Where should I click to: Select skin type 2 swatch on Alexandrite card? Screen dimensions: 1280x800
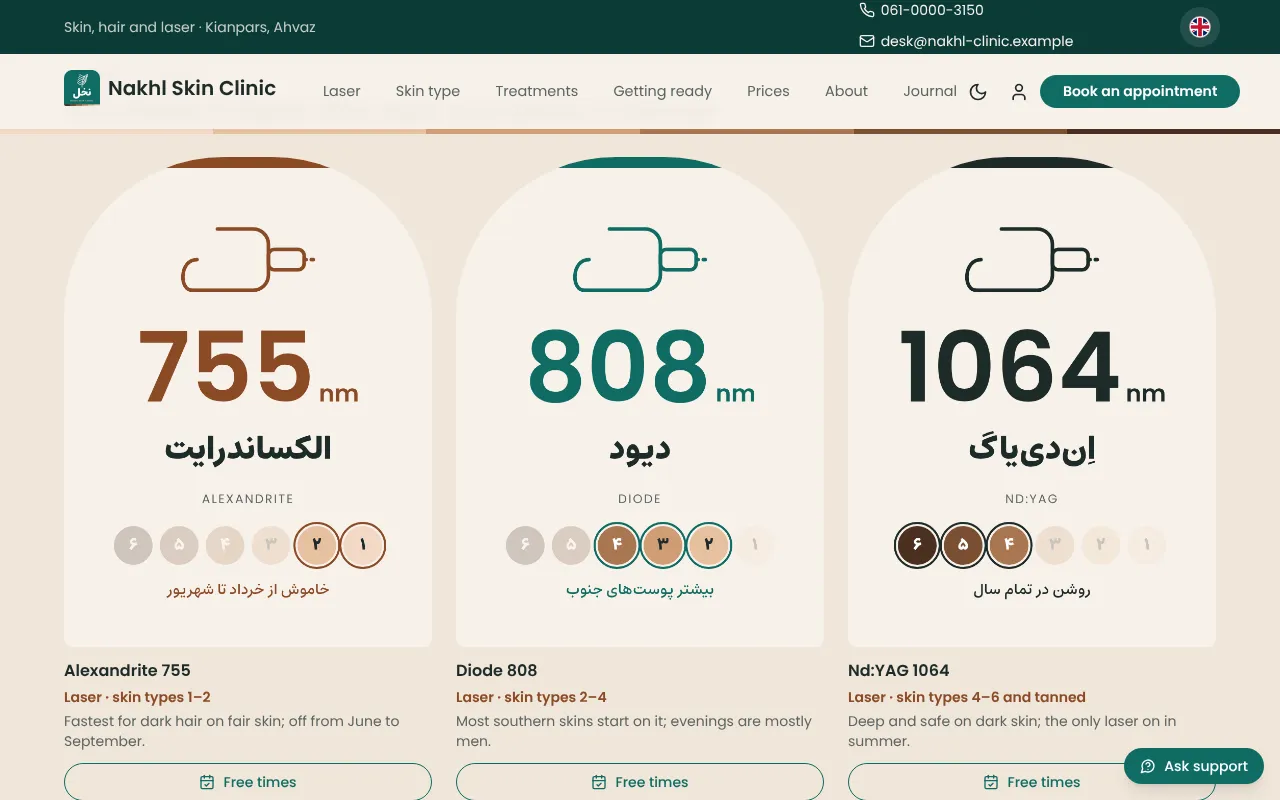point(317,545)
